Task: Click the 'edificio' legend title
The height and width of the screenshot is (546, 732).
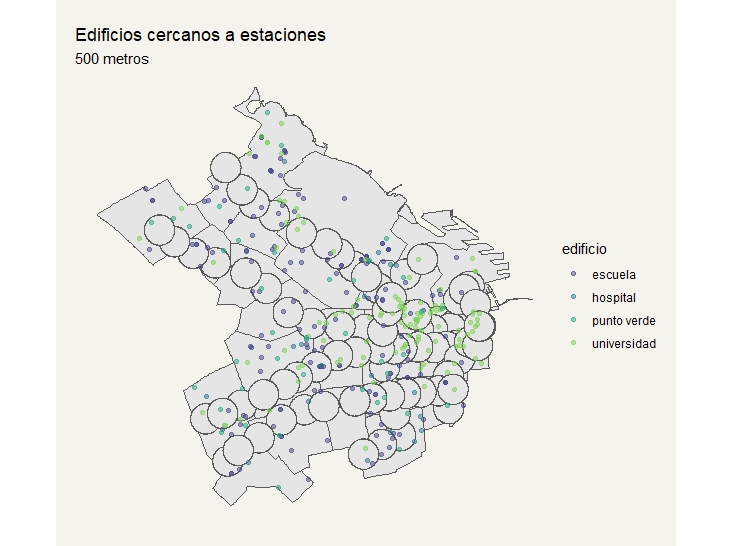Action: (583, 249)
